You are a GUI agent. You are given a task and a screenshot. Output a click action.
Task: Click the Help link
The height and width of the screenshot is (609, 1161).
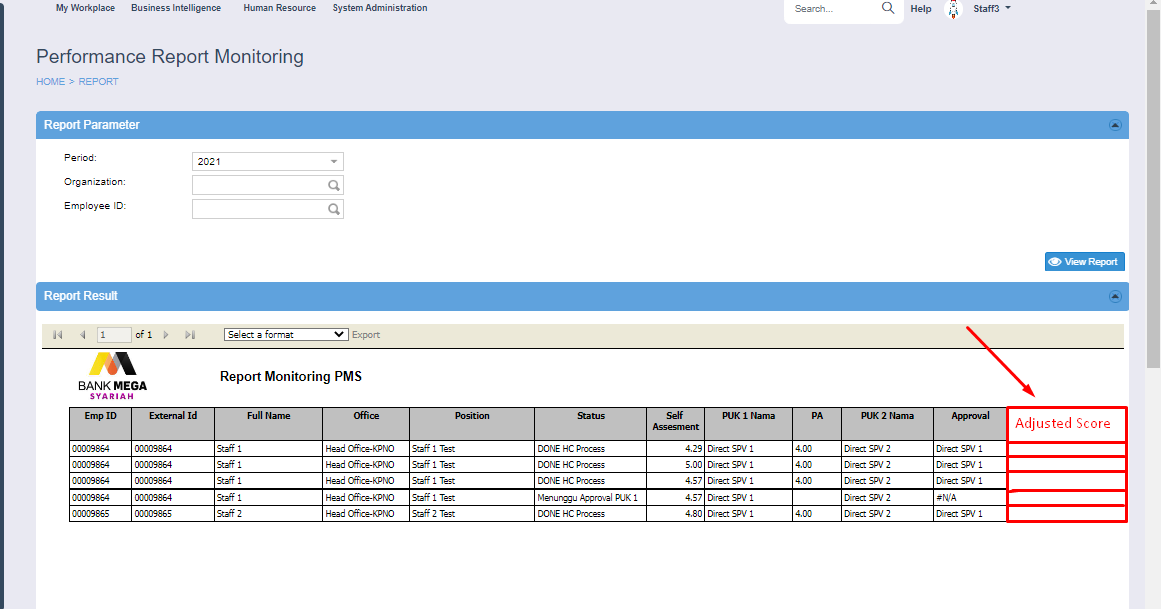tap(921, 9)
